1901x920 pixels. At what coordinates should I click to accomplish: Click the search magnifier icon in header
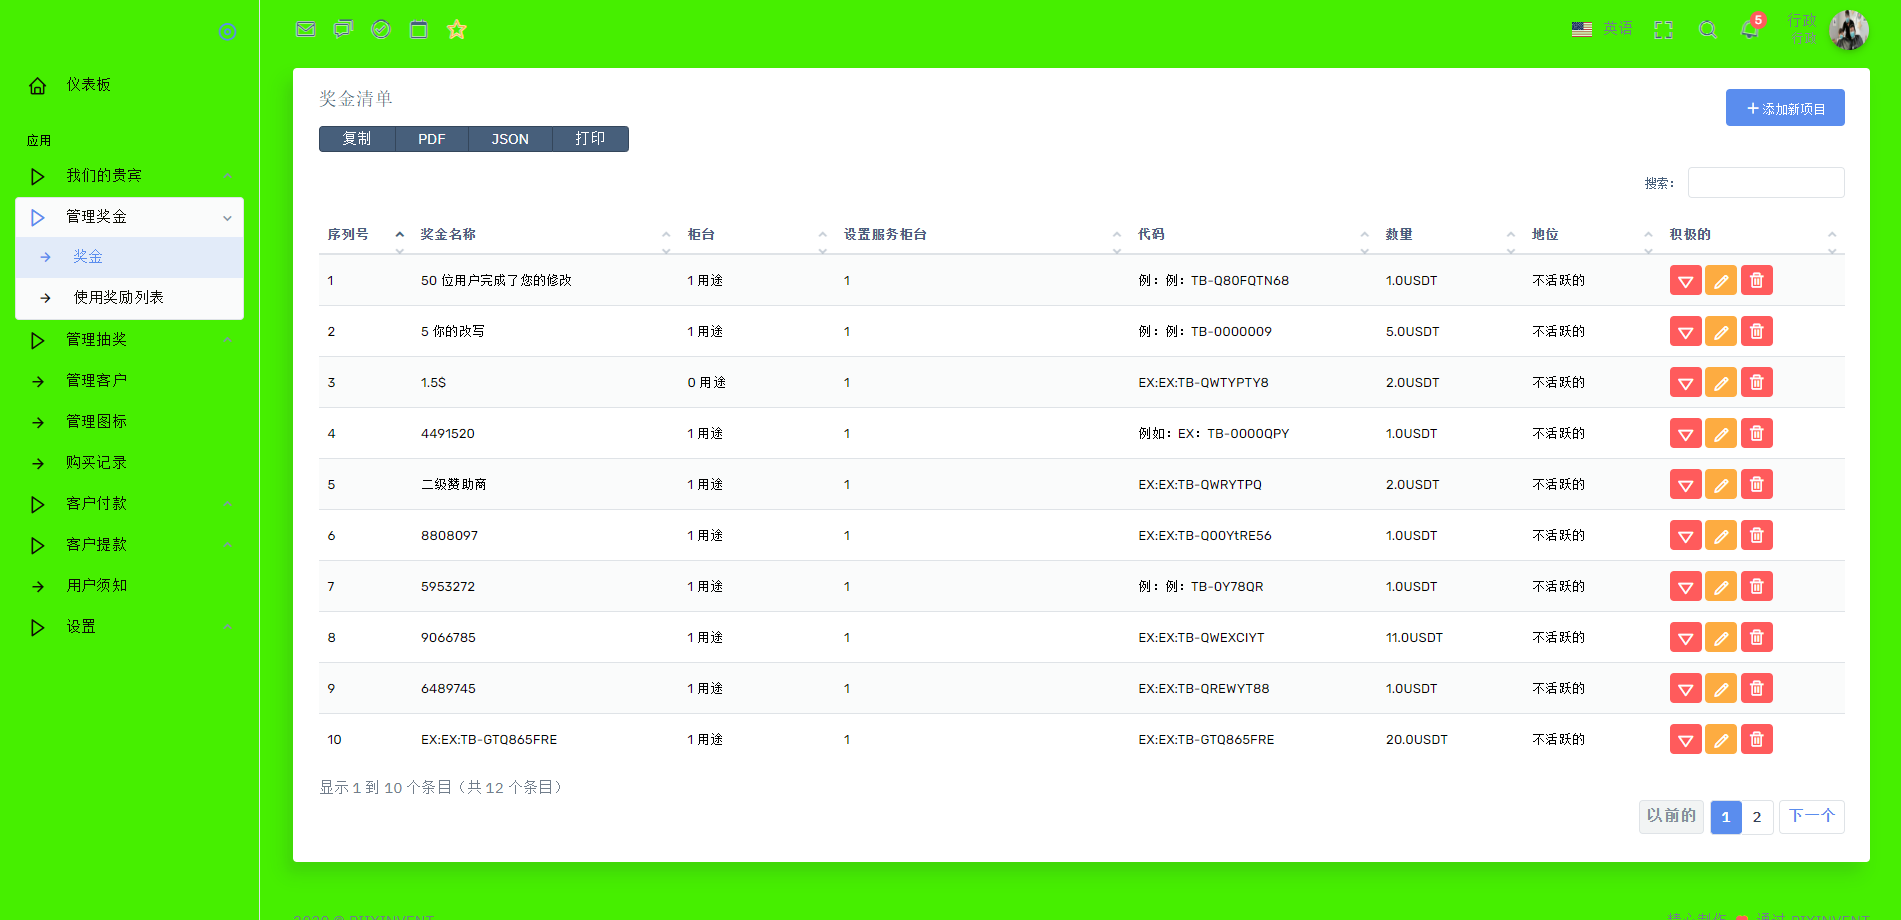[1708, 30]
